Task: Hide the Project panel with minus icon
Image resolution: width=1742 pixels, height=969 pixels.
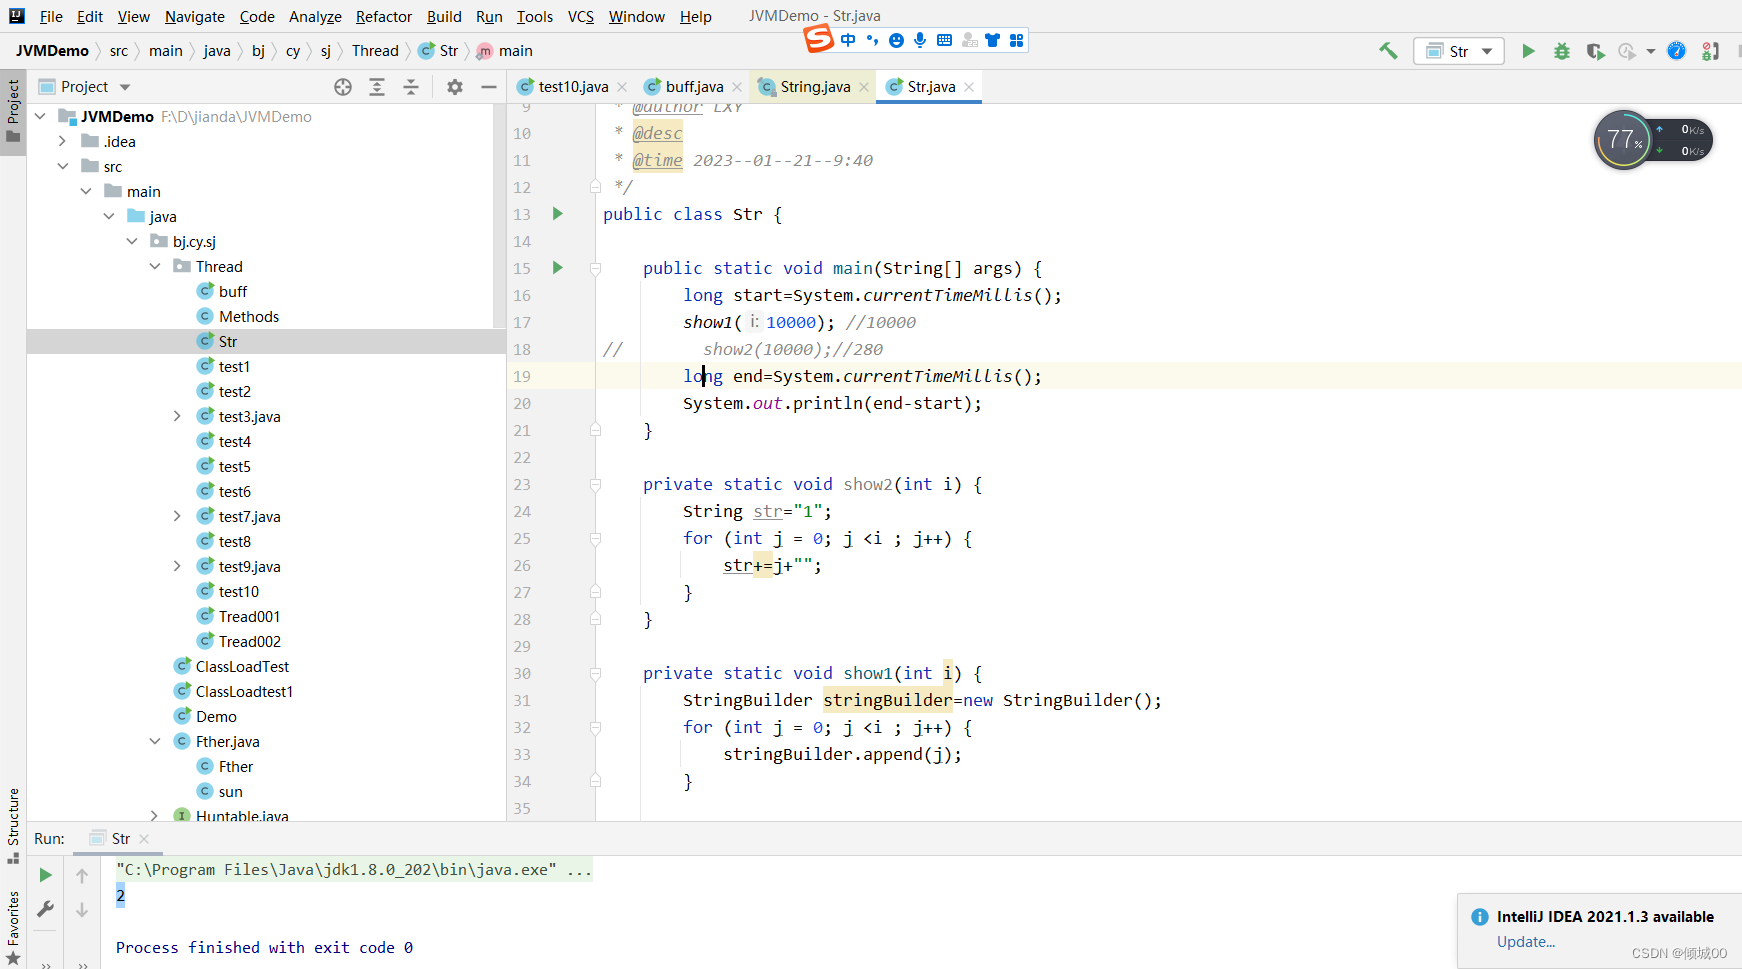Action: click(489, 87)
